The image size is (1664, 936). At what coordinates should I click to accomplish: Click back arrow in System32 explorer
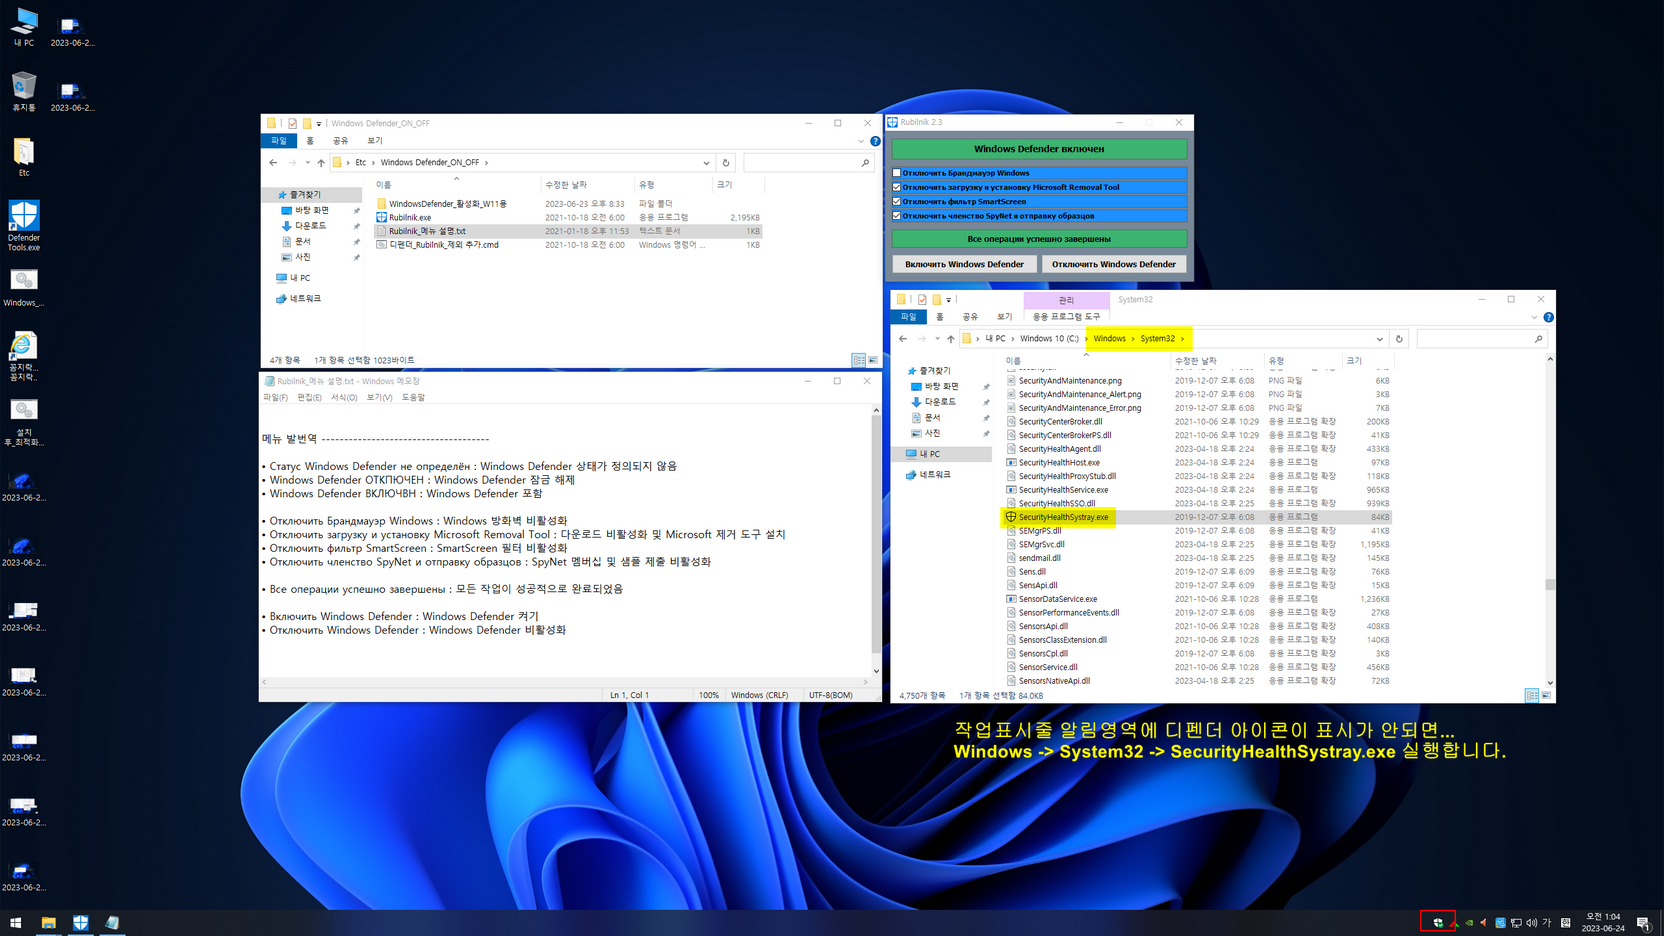[x=903, y=339]
